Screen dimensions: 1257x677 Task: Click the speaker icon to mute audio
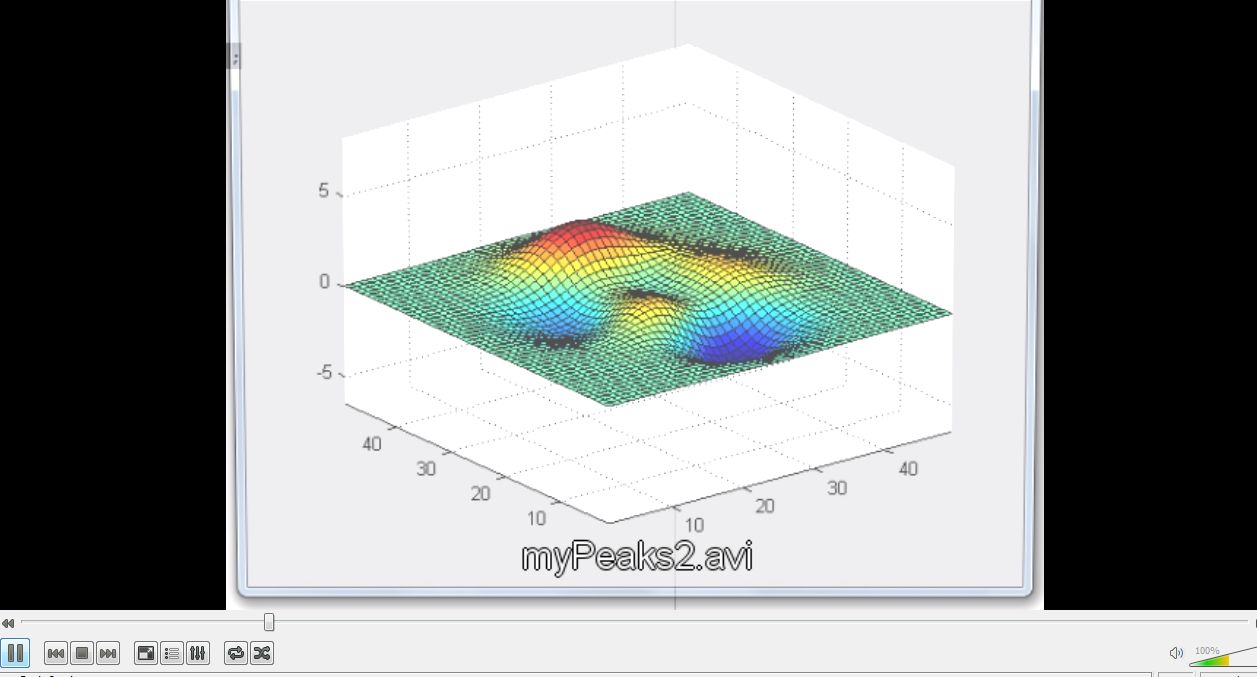pyautogui.click(x=1176, y=653)
